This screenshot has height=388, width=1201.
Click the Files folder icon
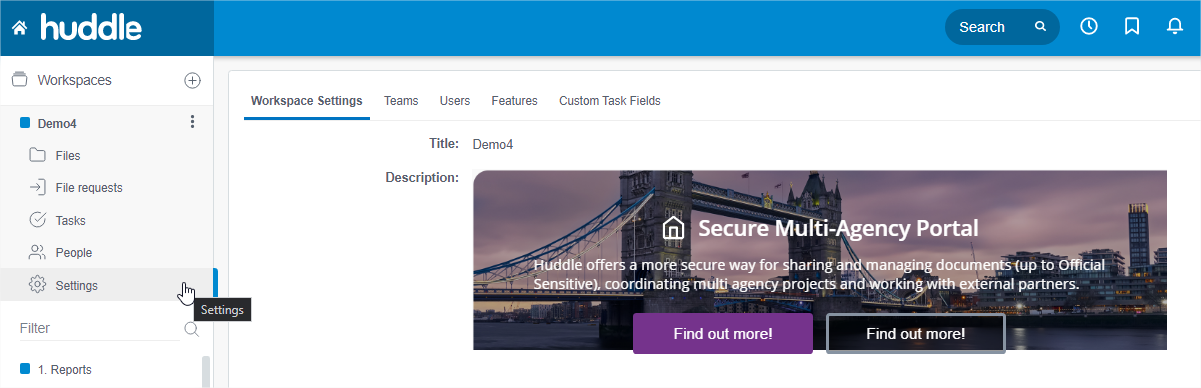[38, 155]
